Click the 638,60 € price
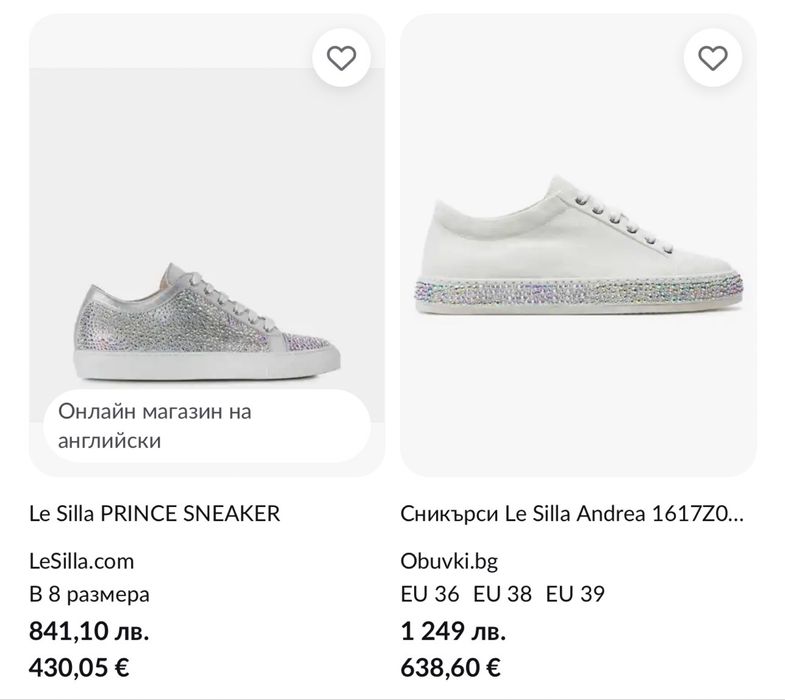 coord(450,666)
